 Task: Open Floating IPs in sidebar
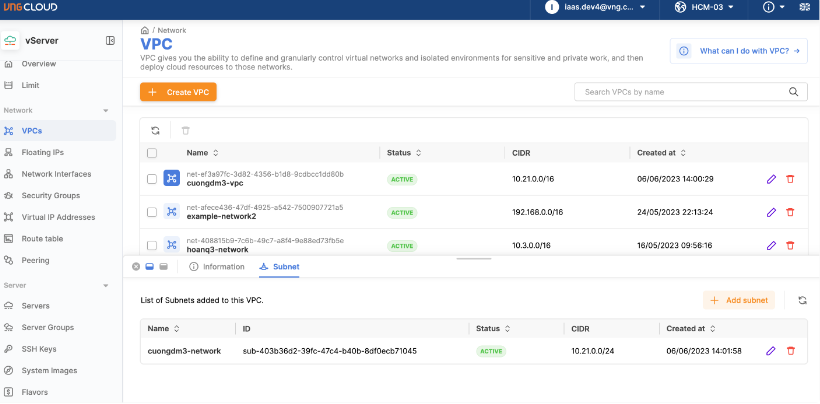click(42, 152)
